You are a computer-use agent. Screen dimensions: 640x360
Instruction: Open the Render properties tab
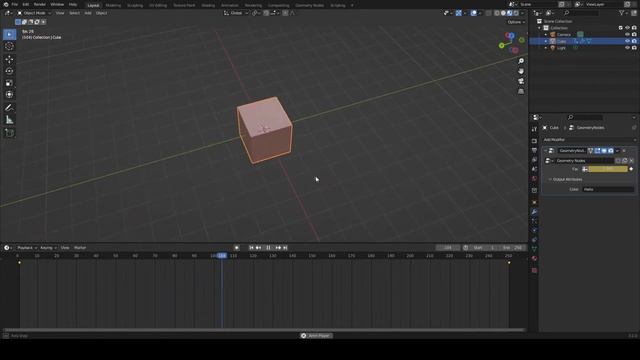point(534,141)
